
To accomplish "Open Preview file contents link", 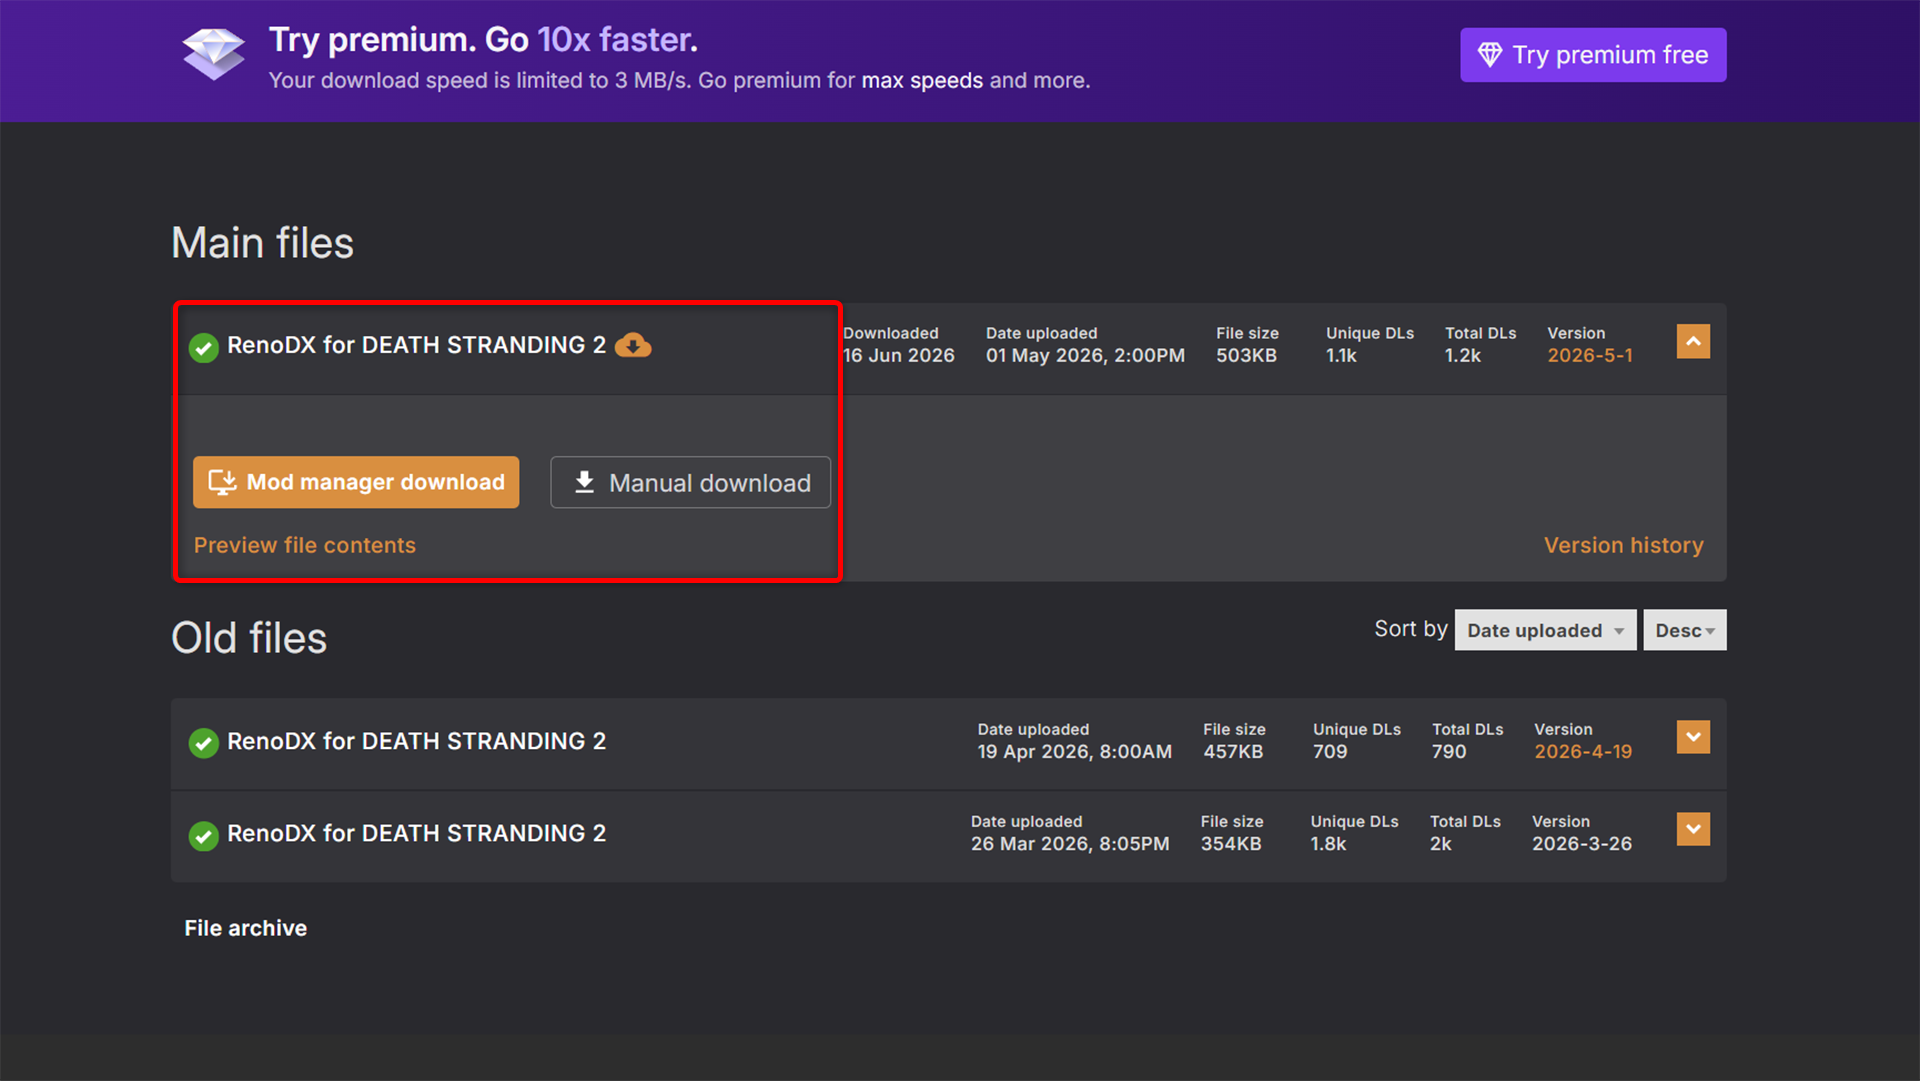I will click(x=305, y=545).
